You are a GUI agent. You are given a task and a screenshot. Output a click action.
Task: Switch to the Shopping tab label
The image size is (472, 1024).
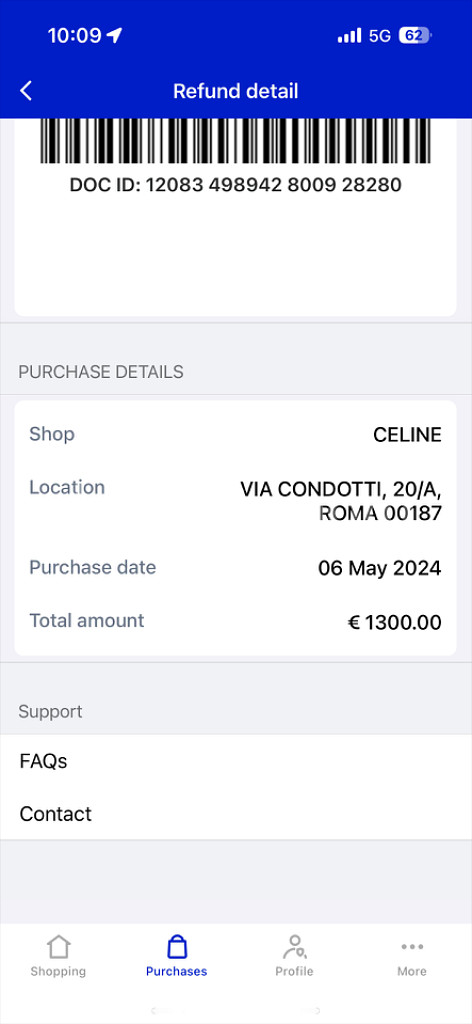pyautogui.click(x=58, y=971)
